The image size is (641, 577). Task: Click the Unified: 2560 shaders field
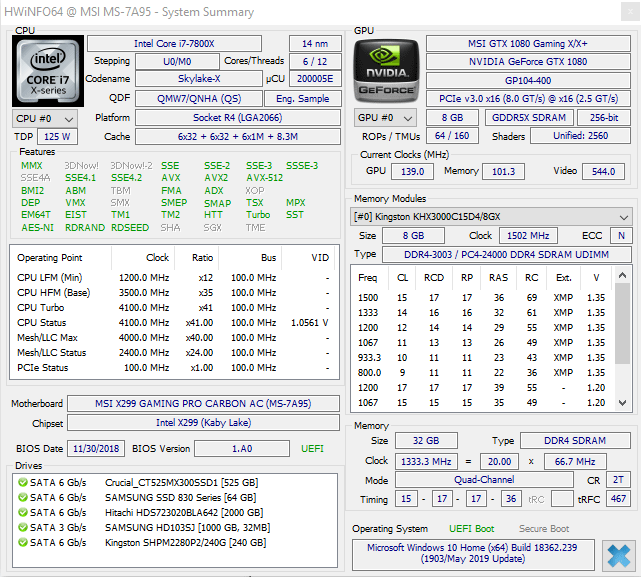(580, 136)
